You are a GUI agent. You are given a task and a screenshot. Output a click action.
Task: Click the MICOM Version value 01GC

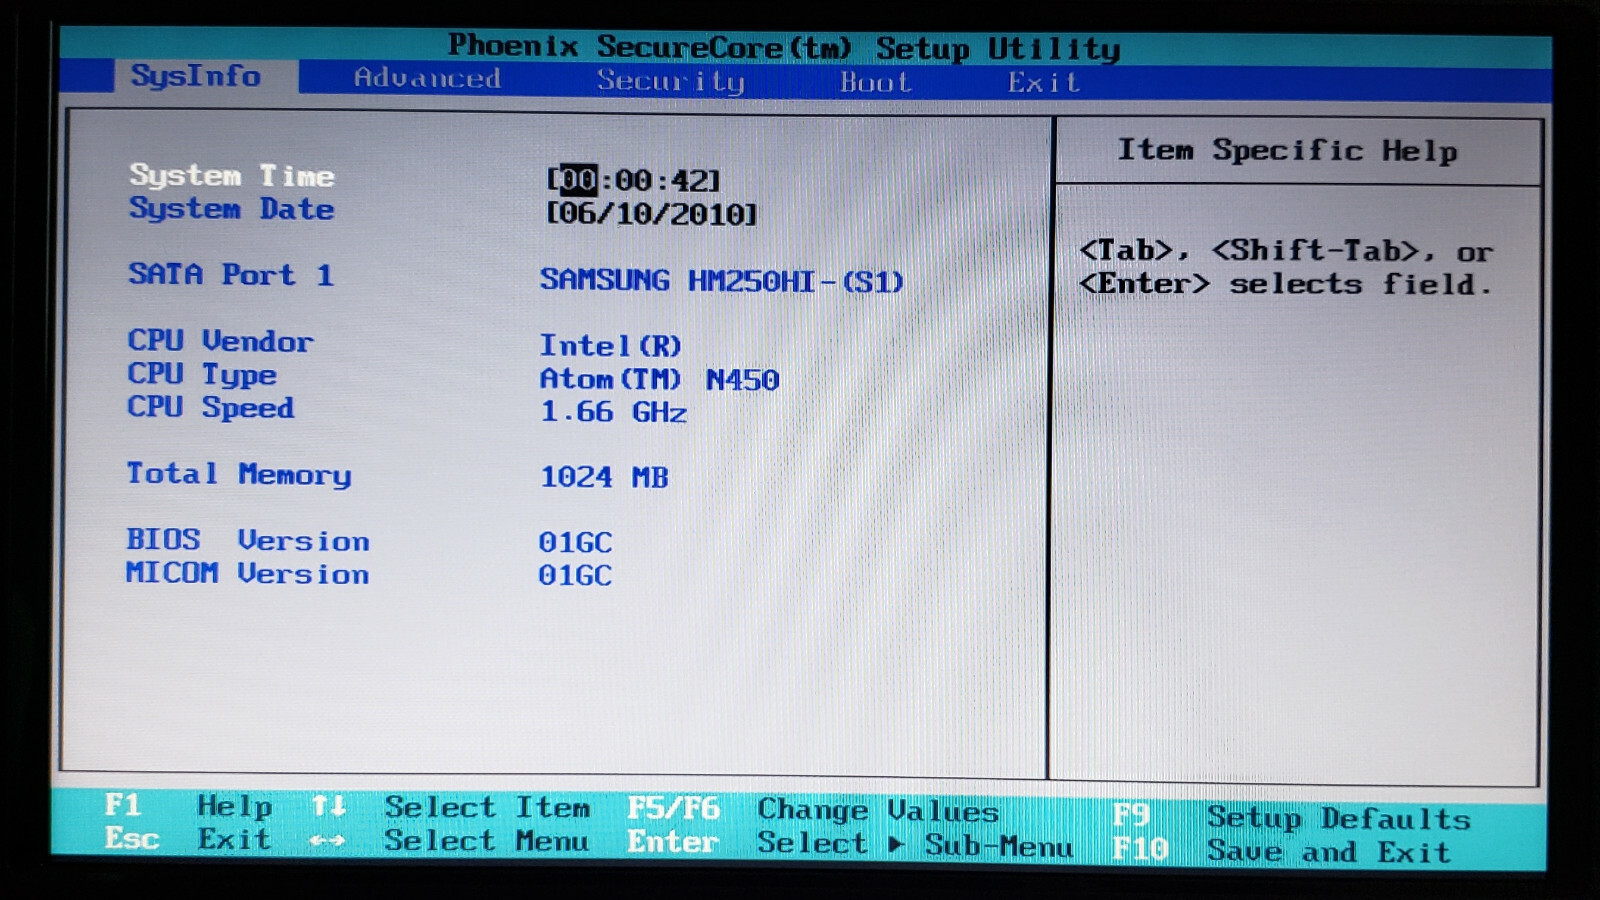[575, 575]
